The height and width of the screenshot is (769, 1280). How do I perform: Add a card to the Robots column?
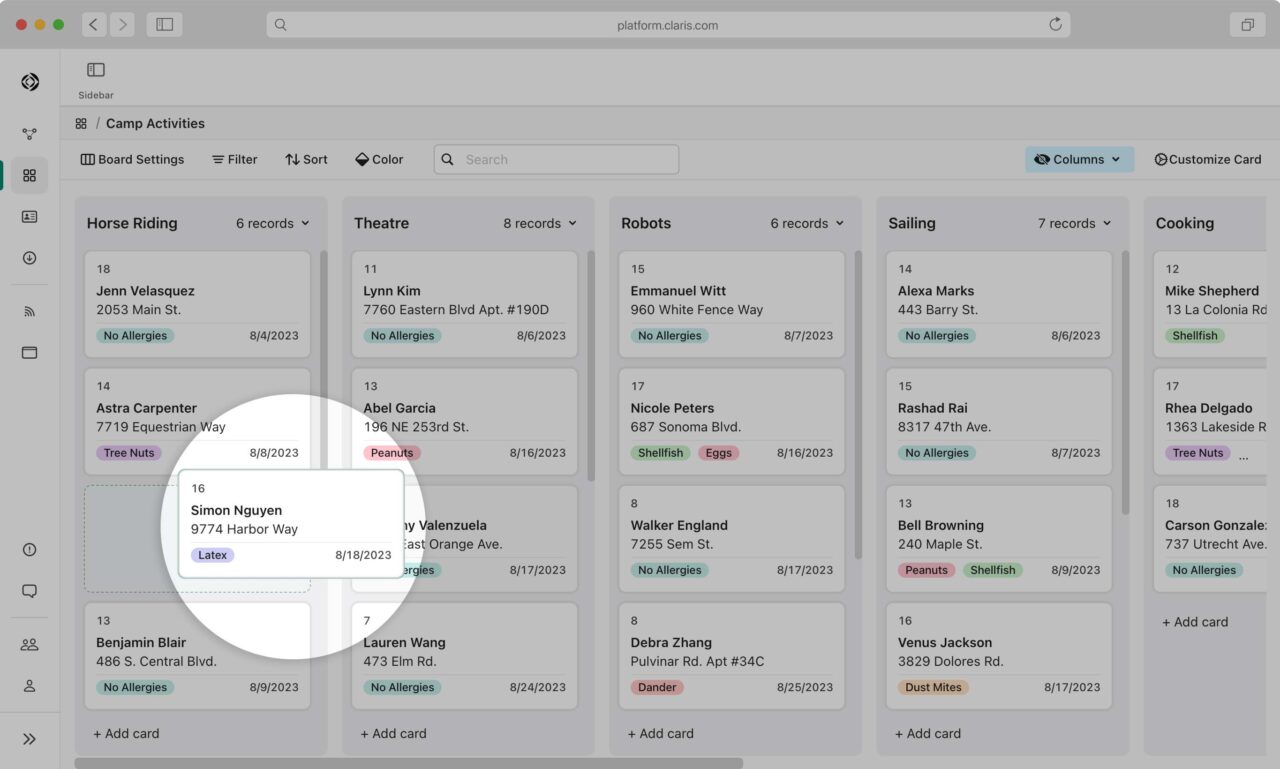coord(660,733)
